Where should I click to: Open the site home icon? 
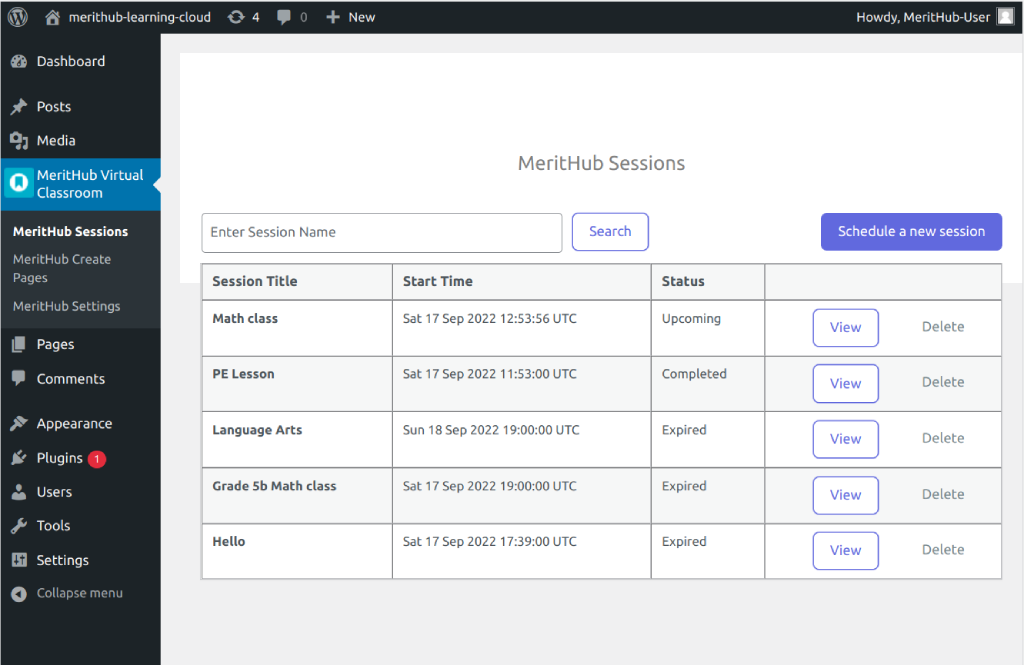(52, 17)
